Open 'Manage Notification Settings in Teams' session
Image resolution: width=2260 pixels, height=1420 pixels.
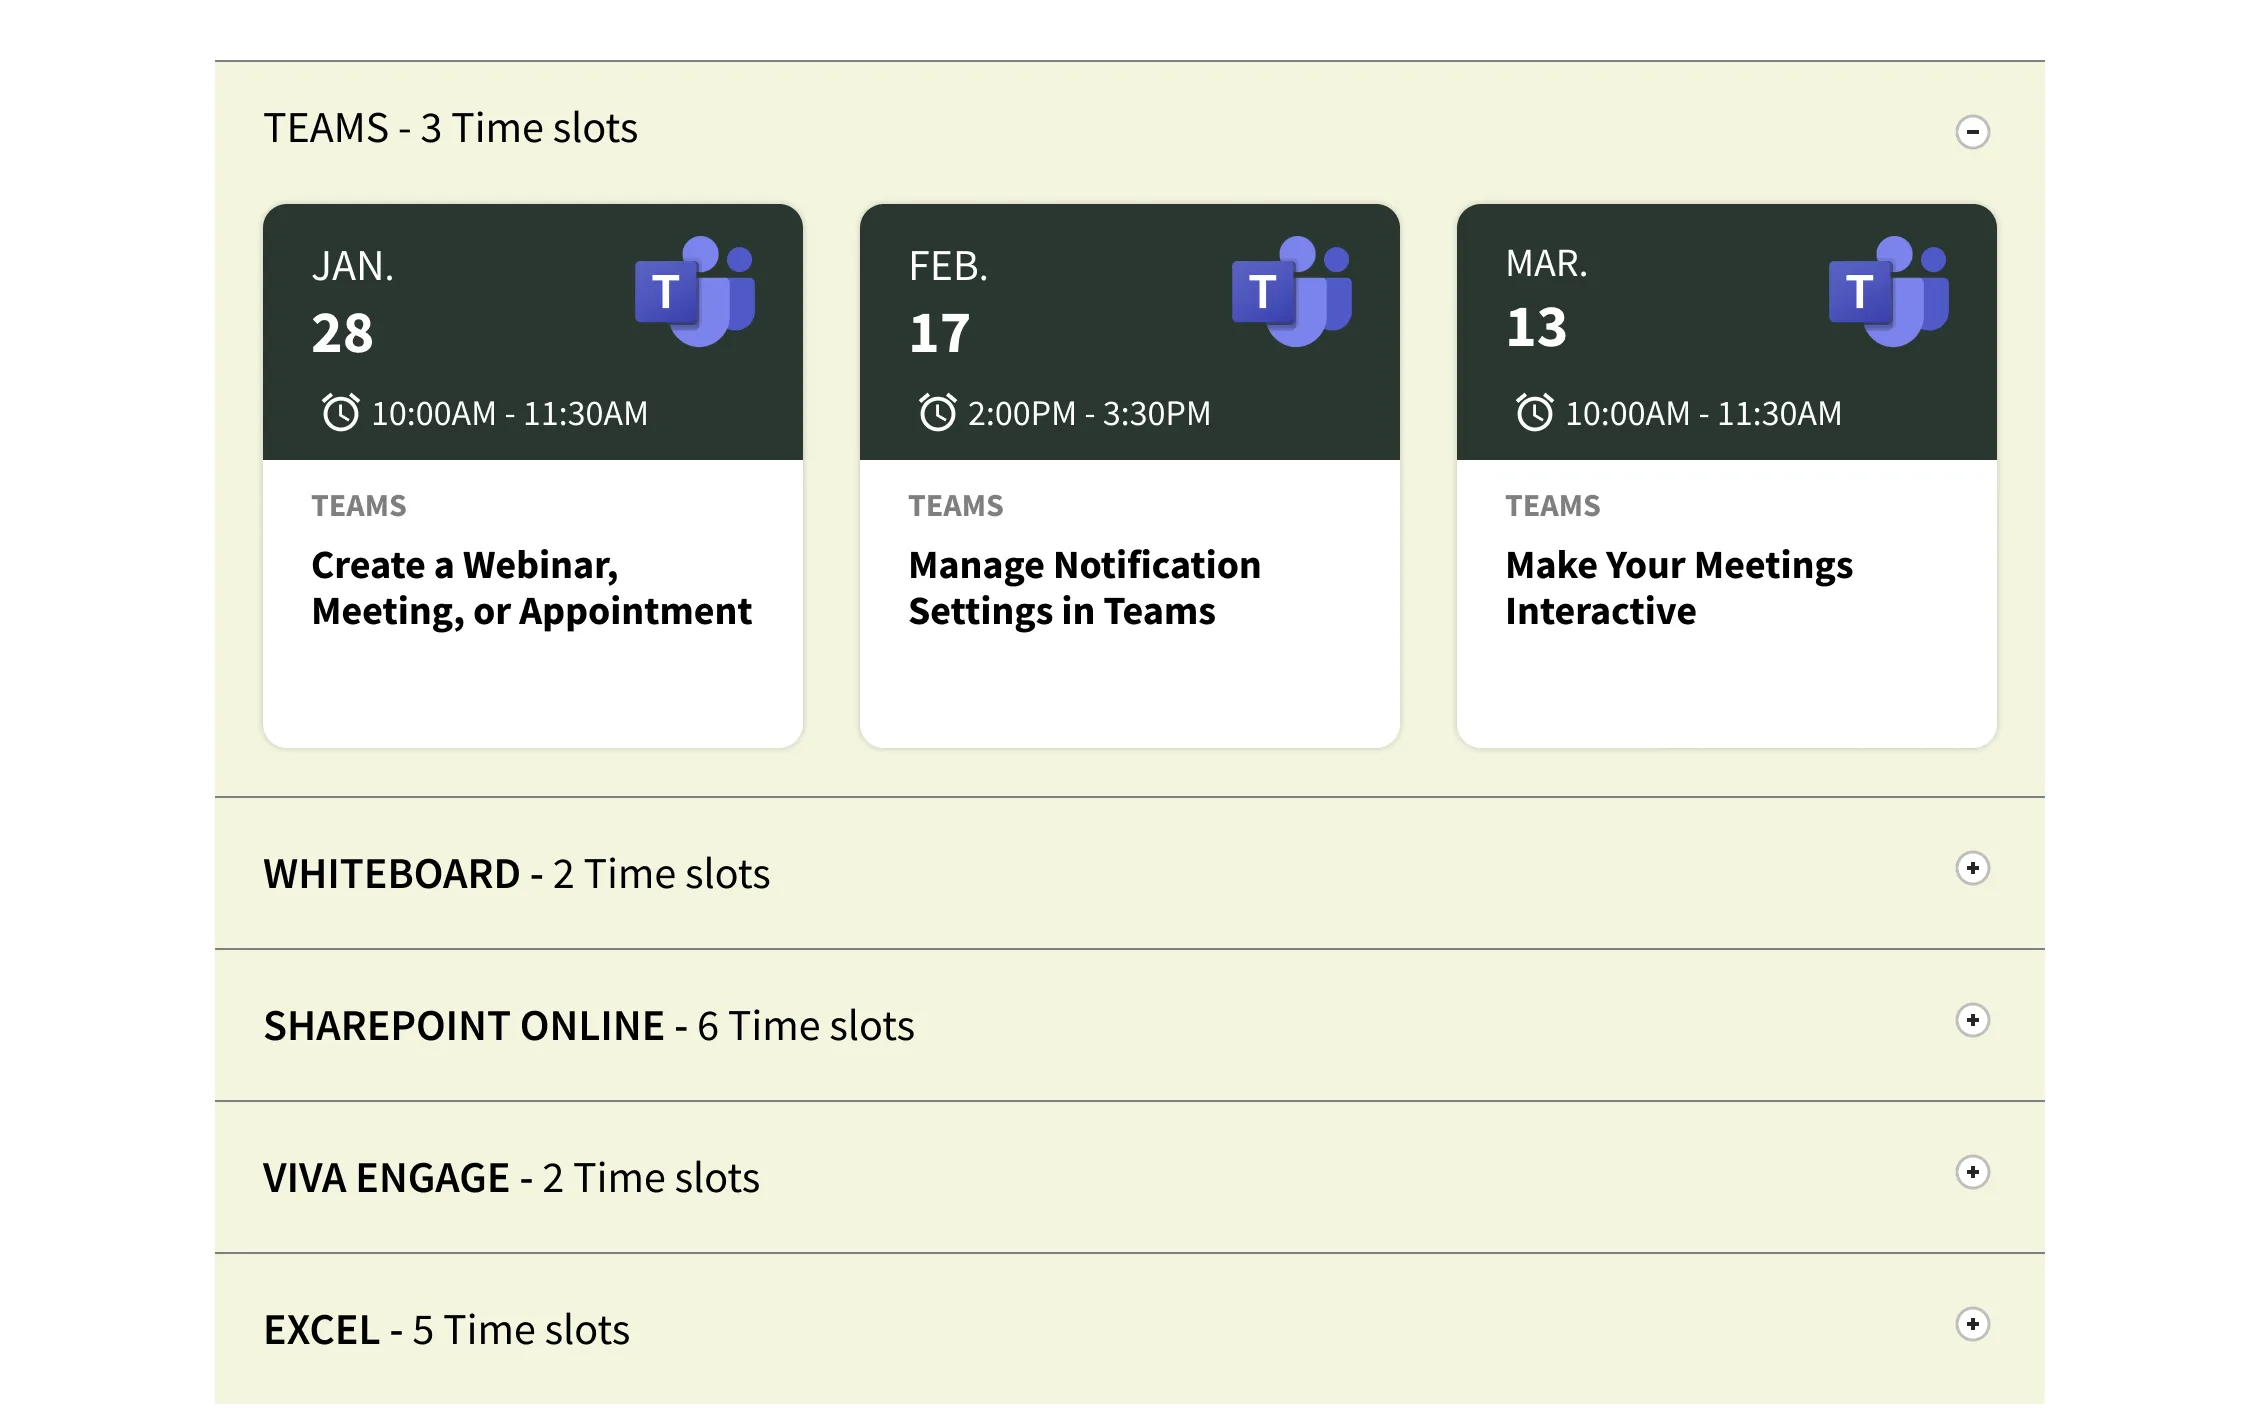click(1084, 588)
